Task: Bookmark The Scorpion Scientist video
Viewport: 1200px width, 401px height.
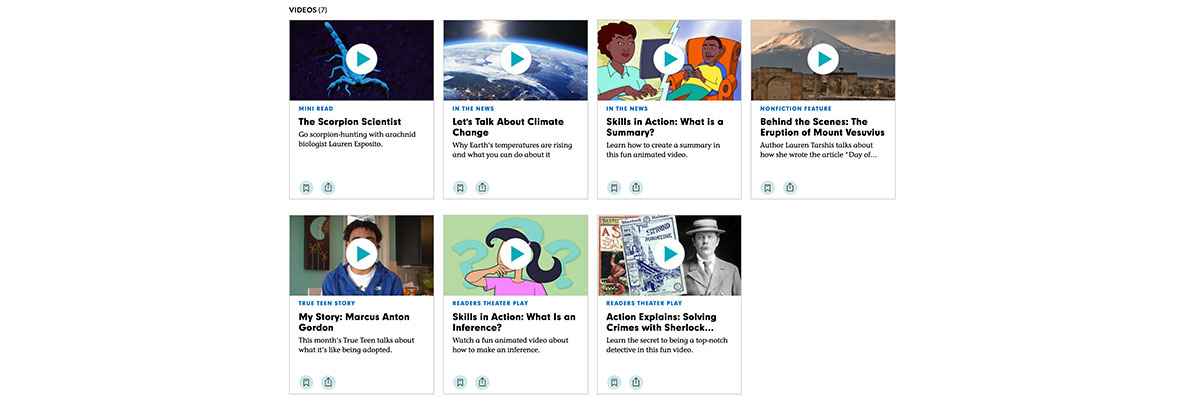Action: pyautogui.click(x=306, y=188)
